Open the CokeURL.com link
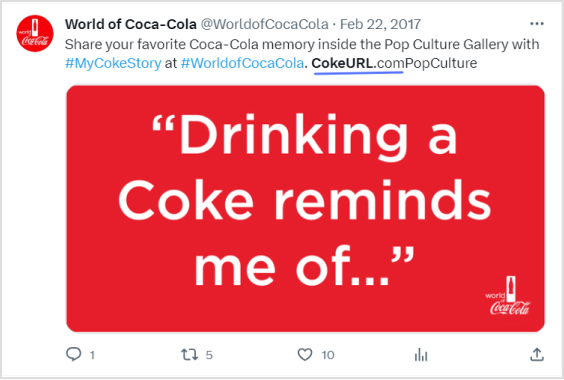Viewport: 564px width, 380px height. [x=358, y=63]
